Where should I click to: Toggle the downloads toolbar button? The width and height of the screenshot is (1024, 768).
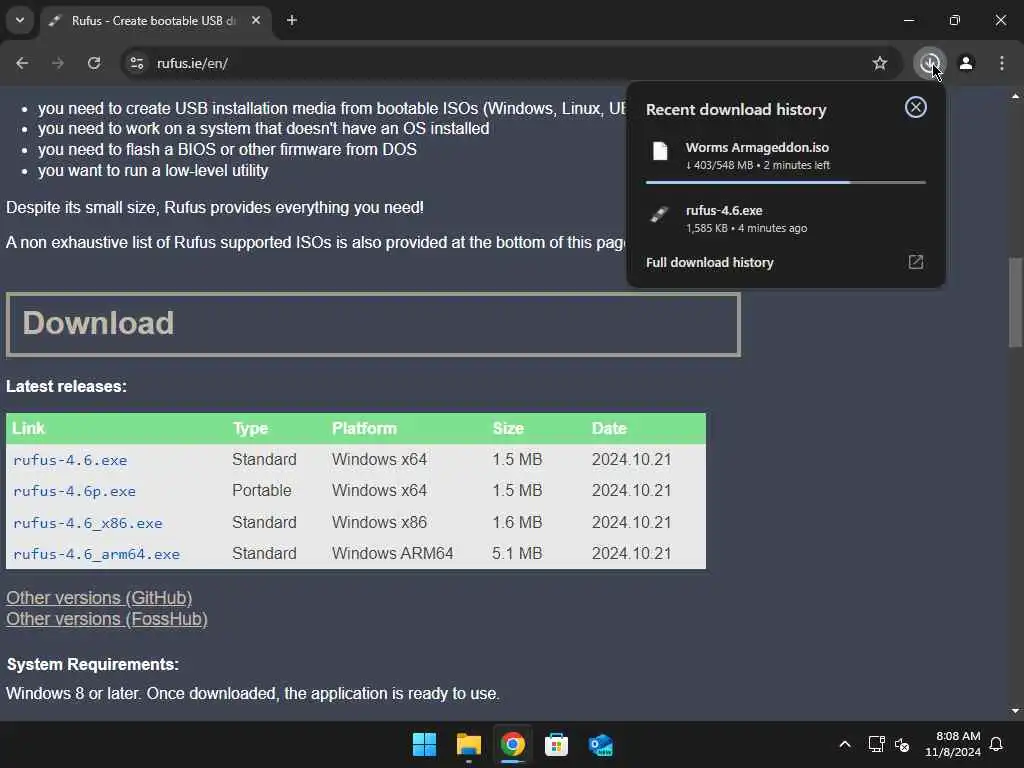coord(929,63)
